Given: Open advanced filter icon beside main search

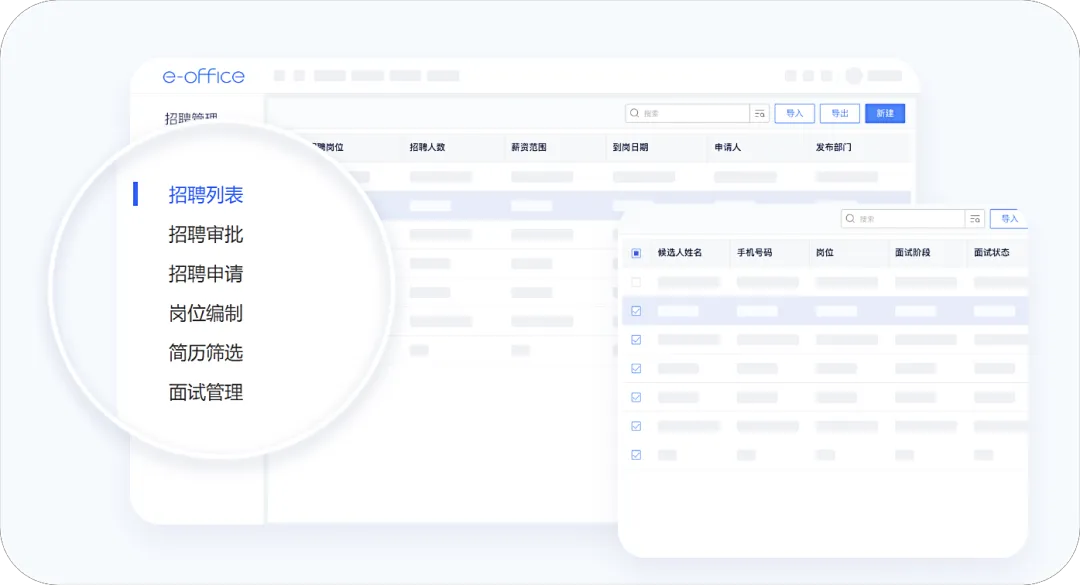Looking at the screenshot, I should click(759, 114).
